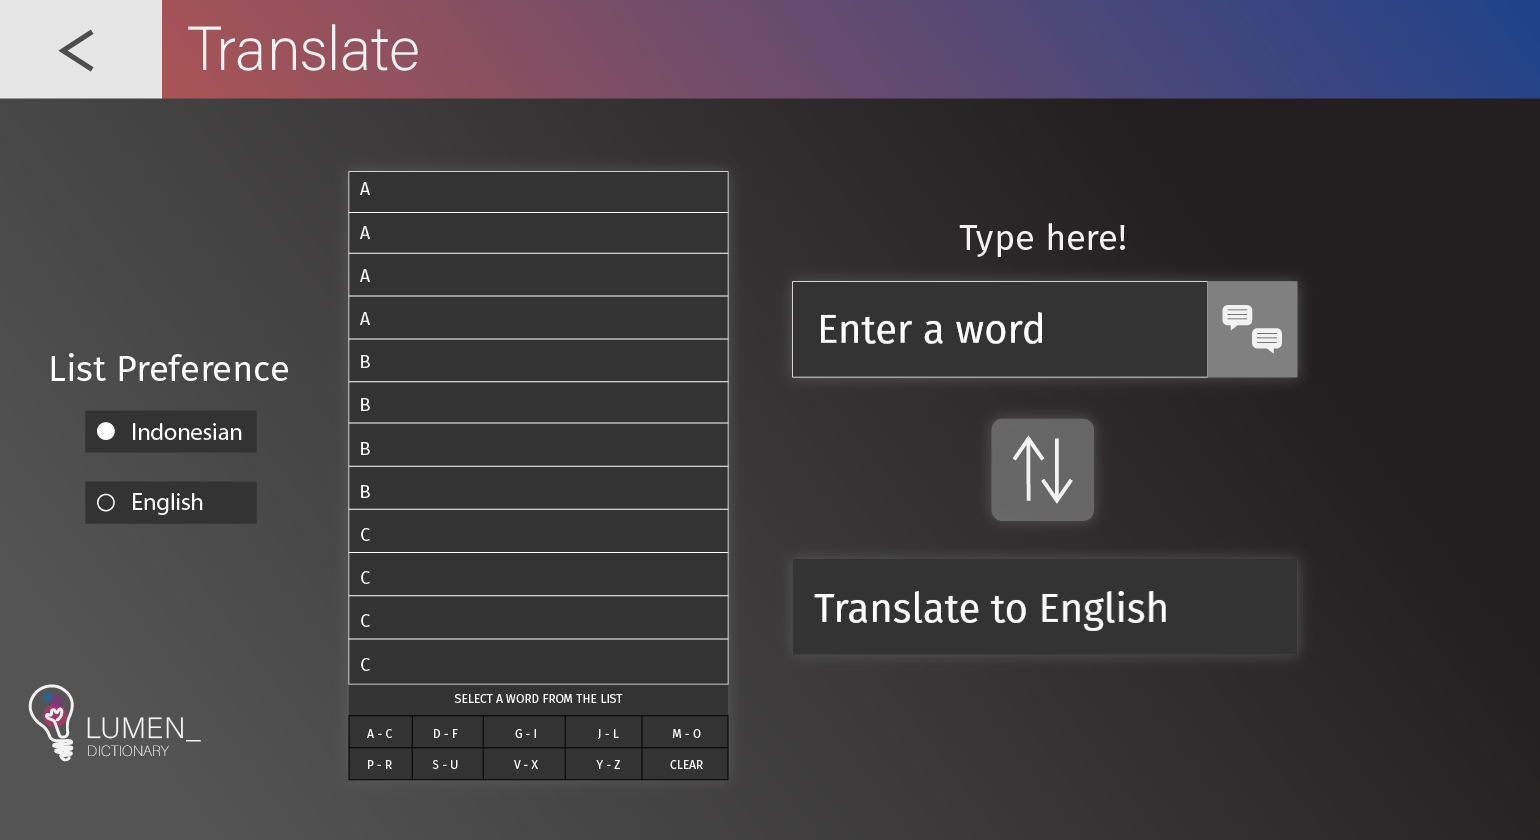Click the V - X letter range button

click(525, 764)
